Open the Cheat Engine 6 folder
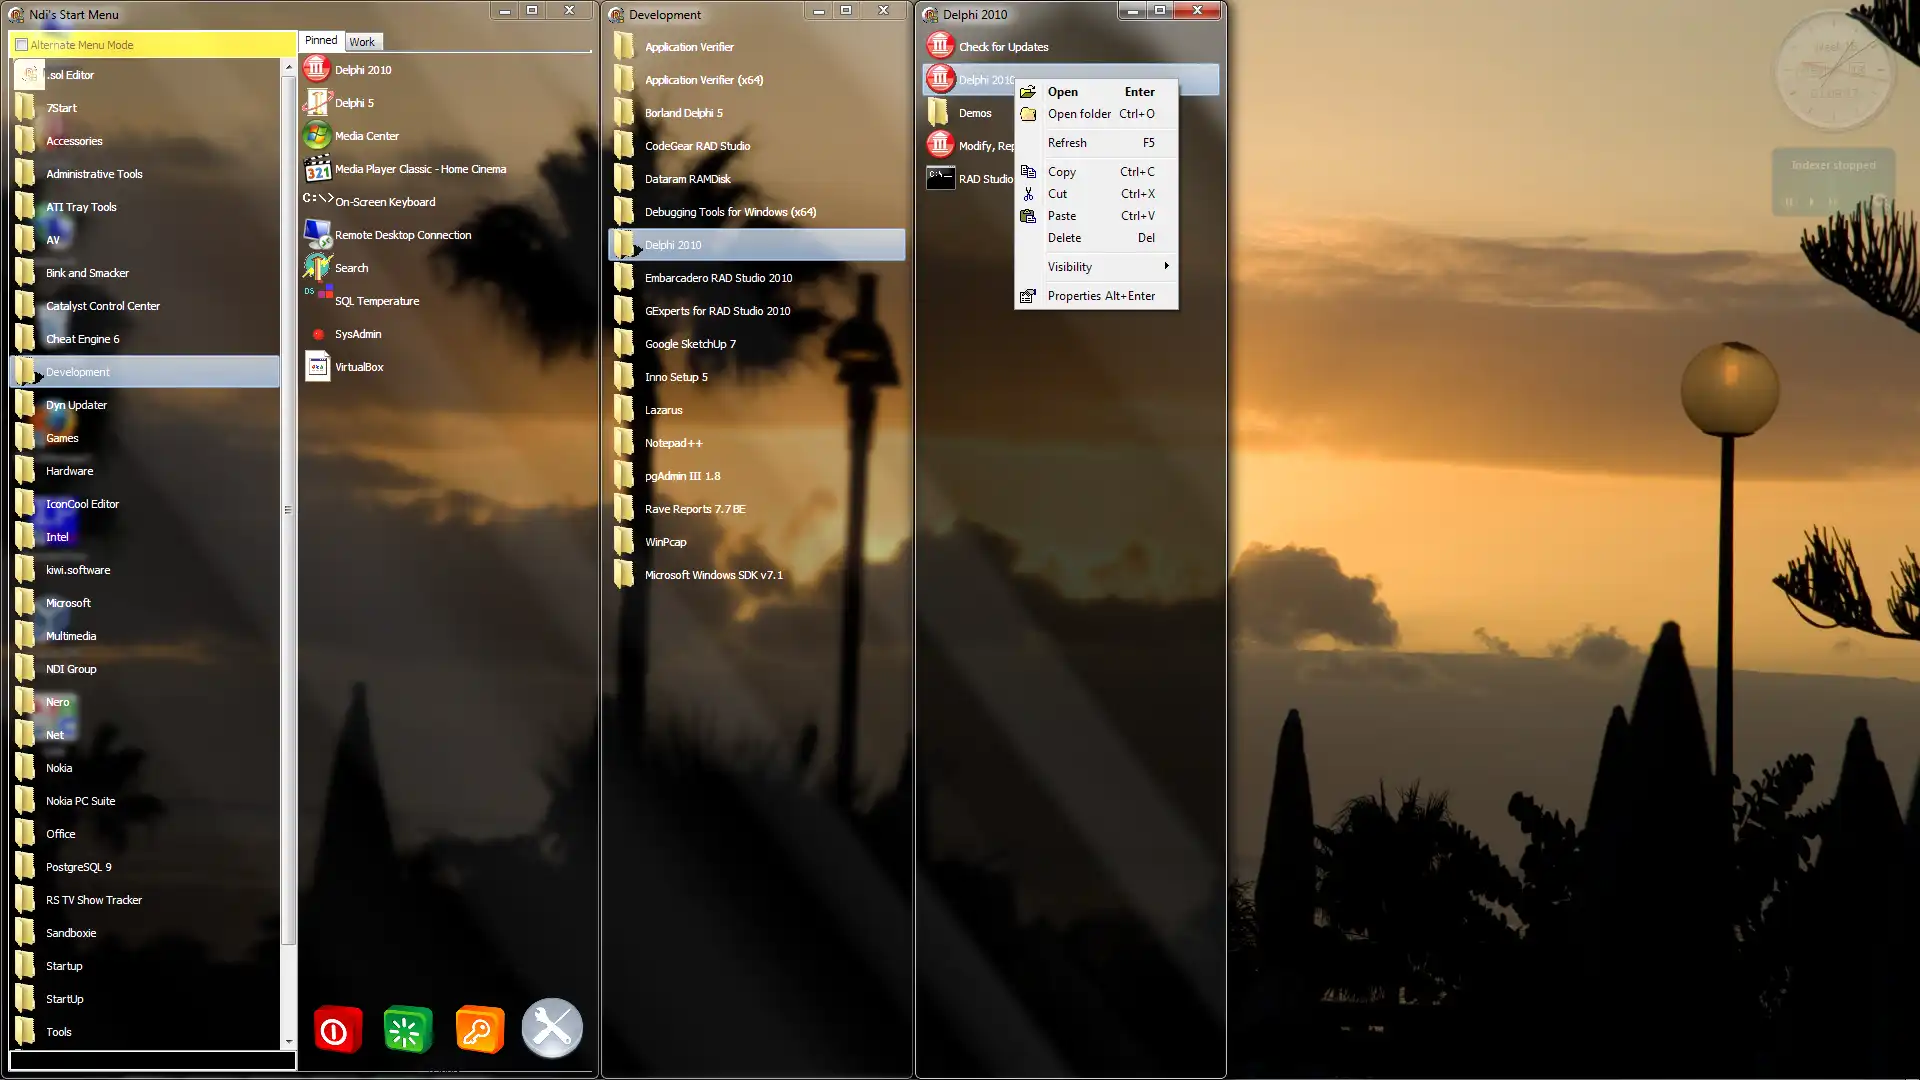 145,339
